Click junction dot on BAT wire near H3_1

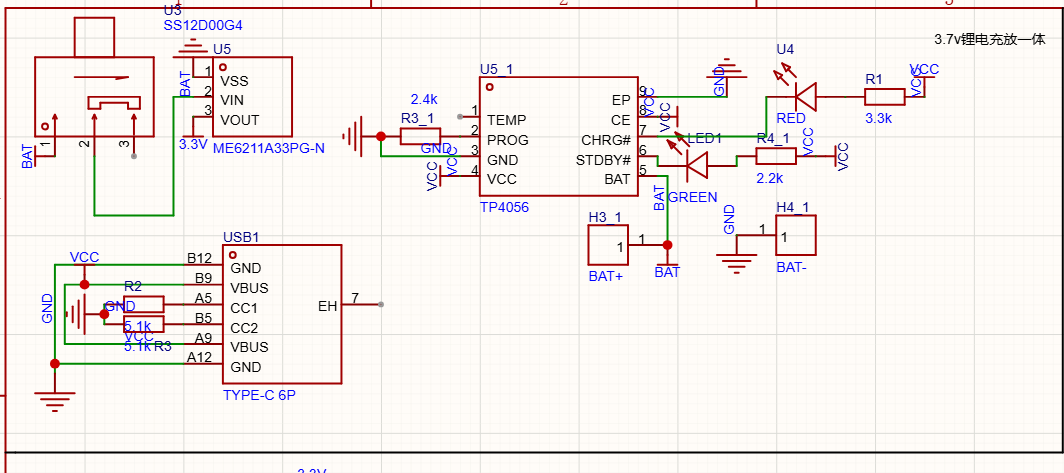click(x=667, y=245)
